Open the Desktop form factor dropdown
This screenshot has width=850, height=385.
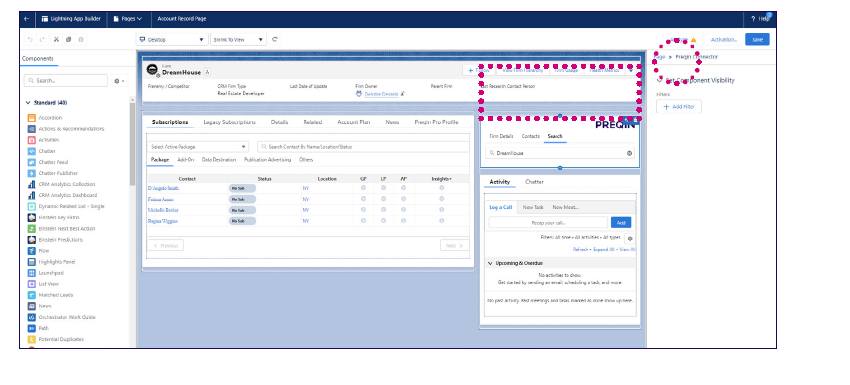point(172,40)
